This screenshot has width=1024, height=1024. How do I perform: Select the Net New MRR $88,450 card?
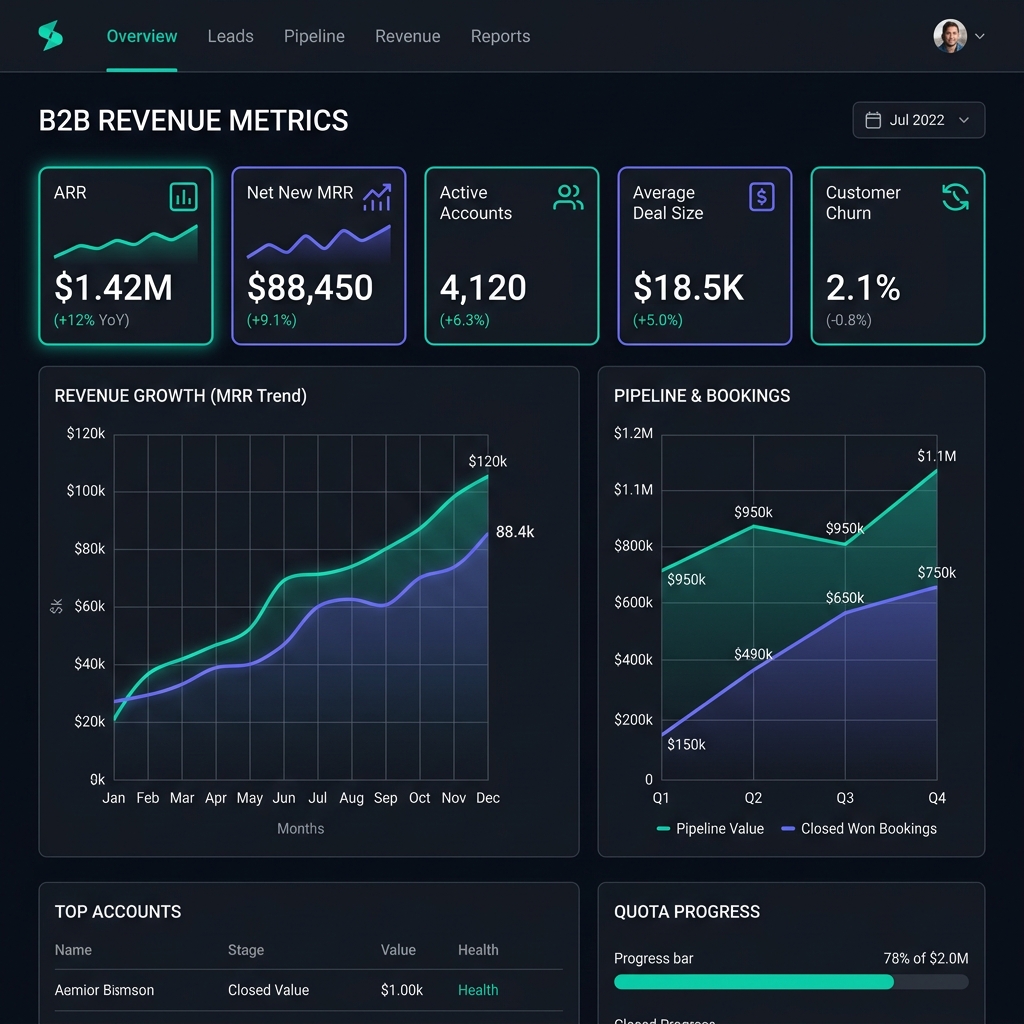click(319, 256)
